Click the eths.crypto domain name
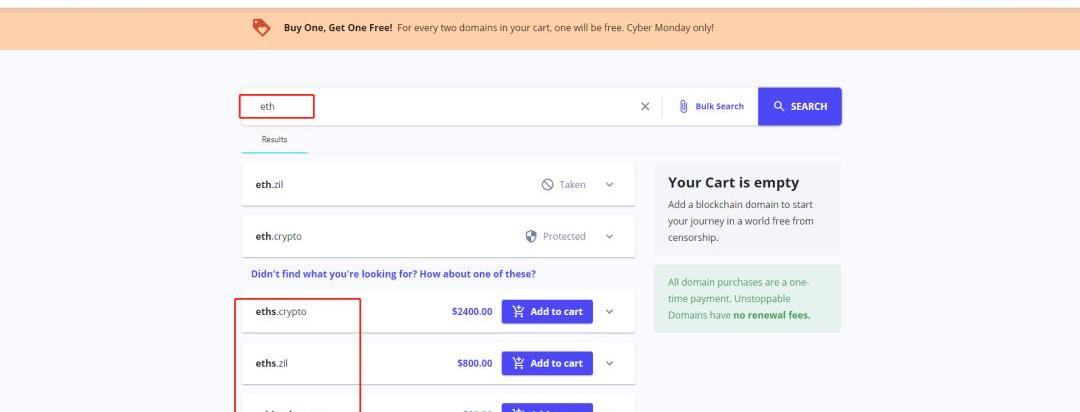This screenshot has height=412, width=1080. click(x=281, y=312)
